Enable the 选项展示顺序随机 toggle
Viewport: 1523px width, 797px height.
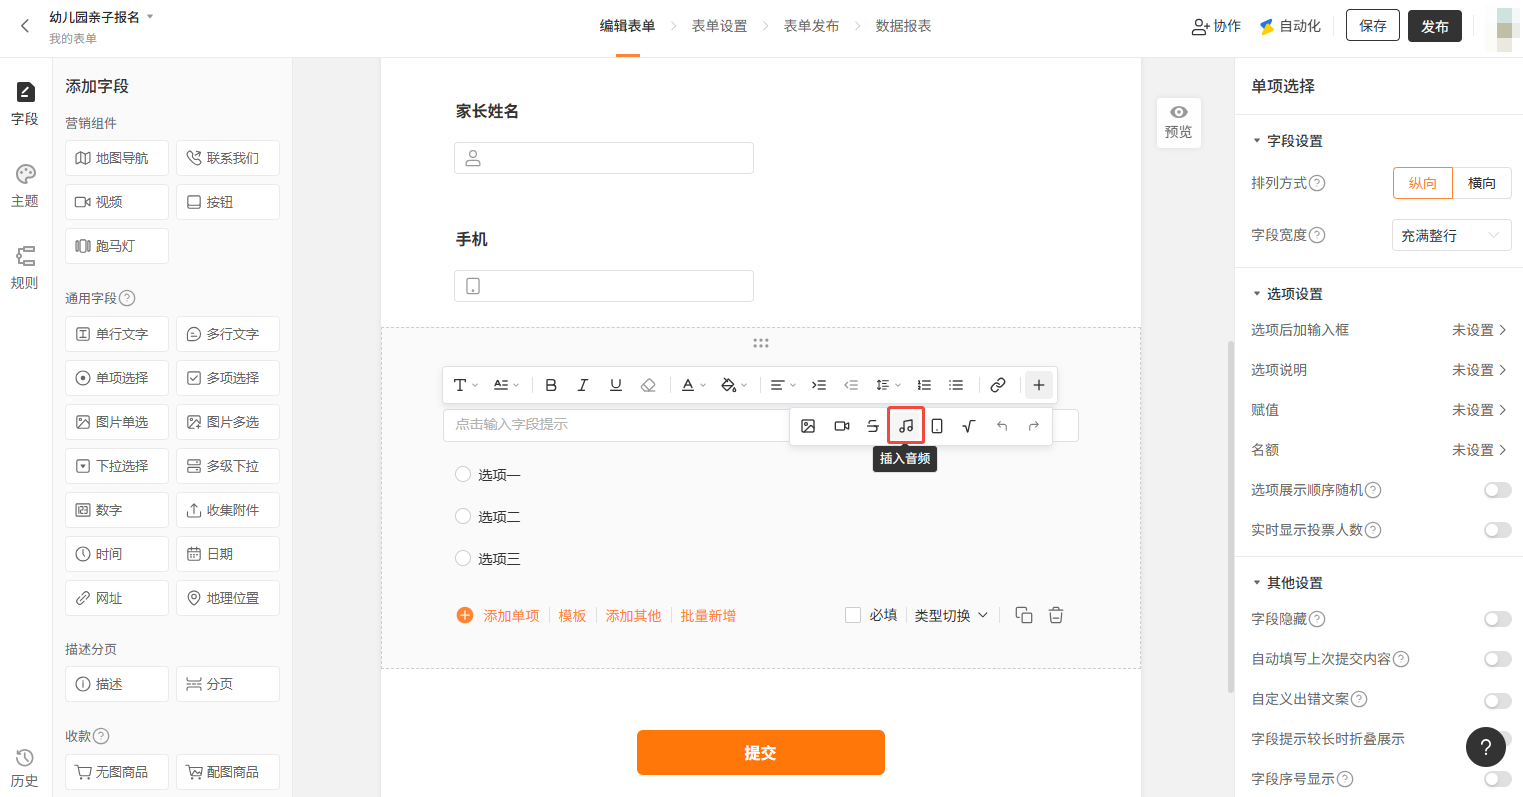click(1497, 490)
